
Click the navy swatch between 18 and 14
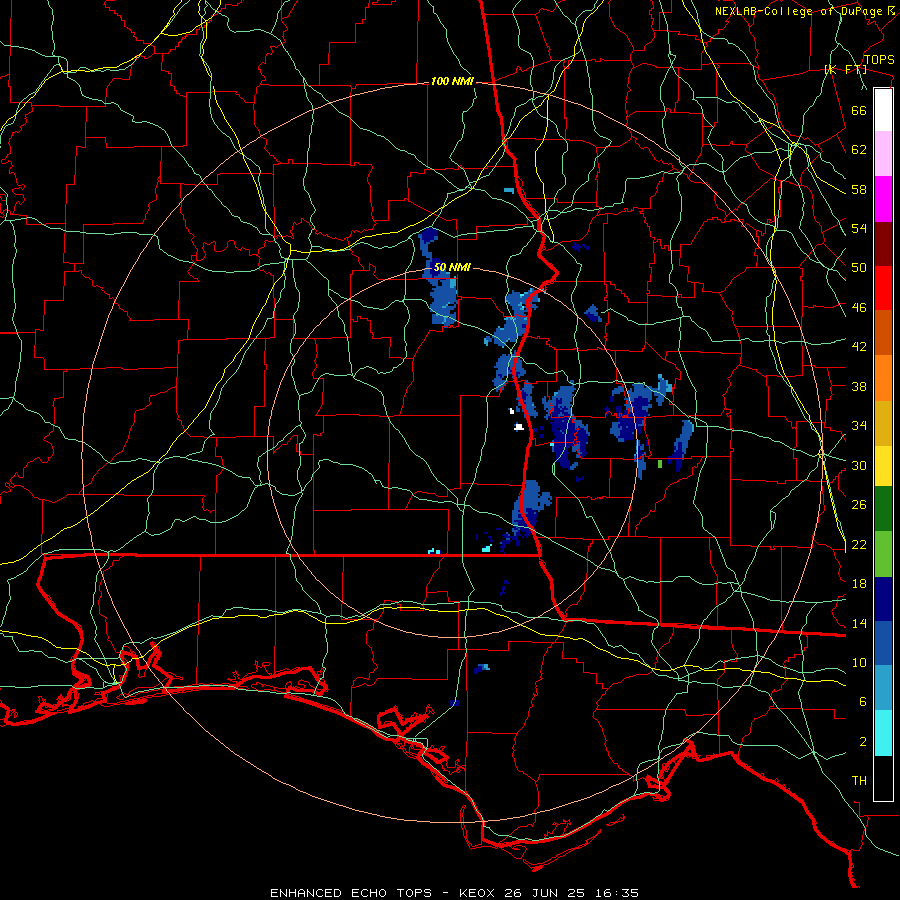(883, 599)
